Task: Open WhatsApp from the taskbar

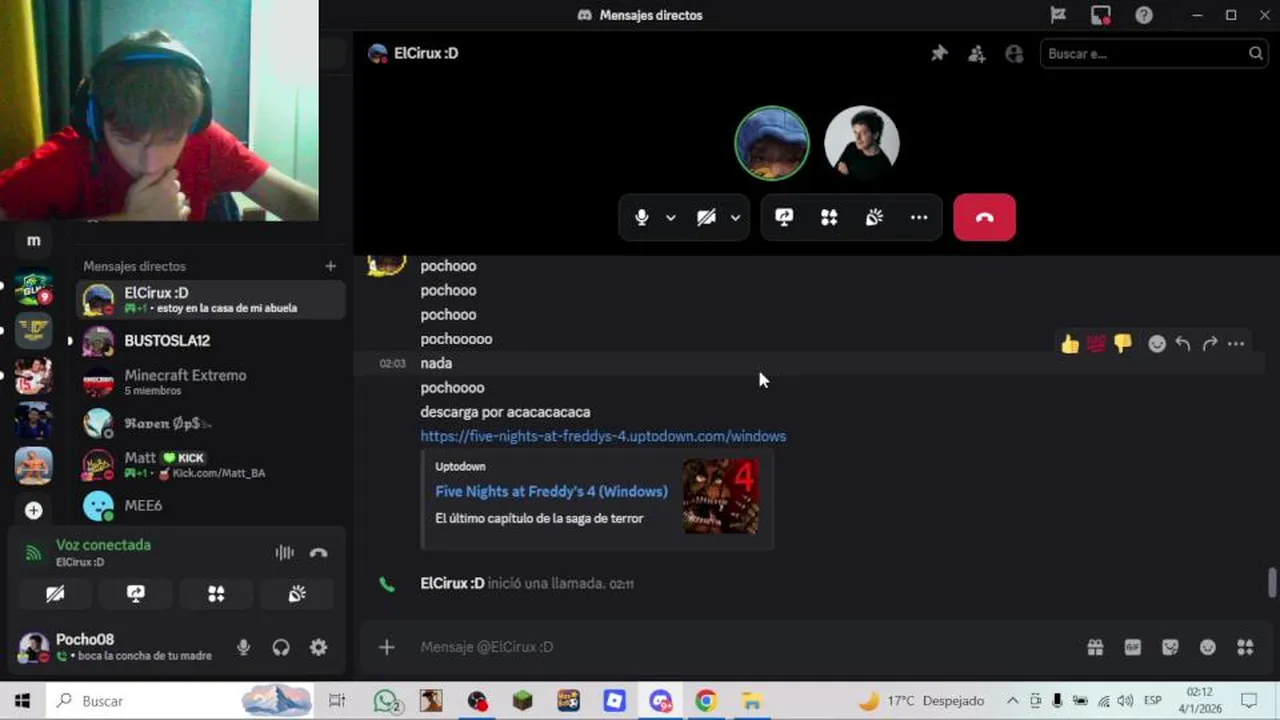Action: [386, 701]
